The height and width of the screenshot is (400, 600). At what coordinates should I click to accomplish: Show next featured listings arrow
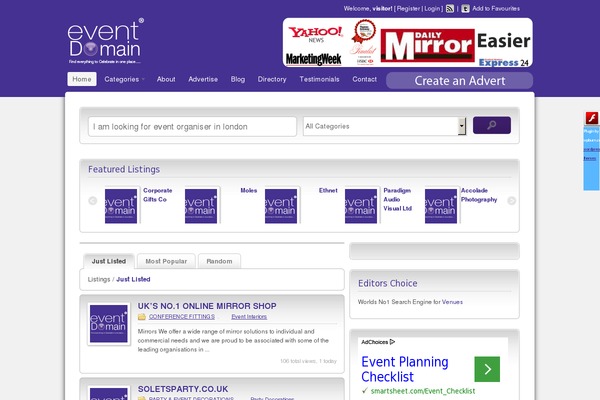[x=511, y=201]
